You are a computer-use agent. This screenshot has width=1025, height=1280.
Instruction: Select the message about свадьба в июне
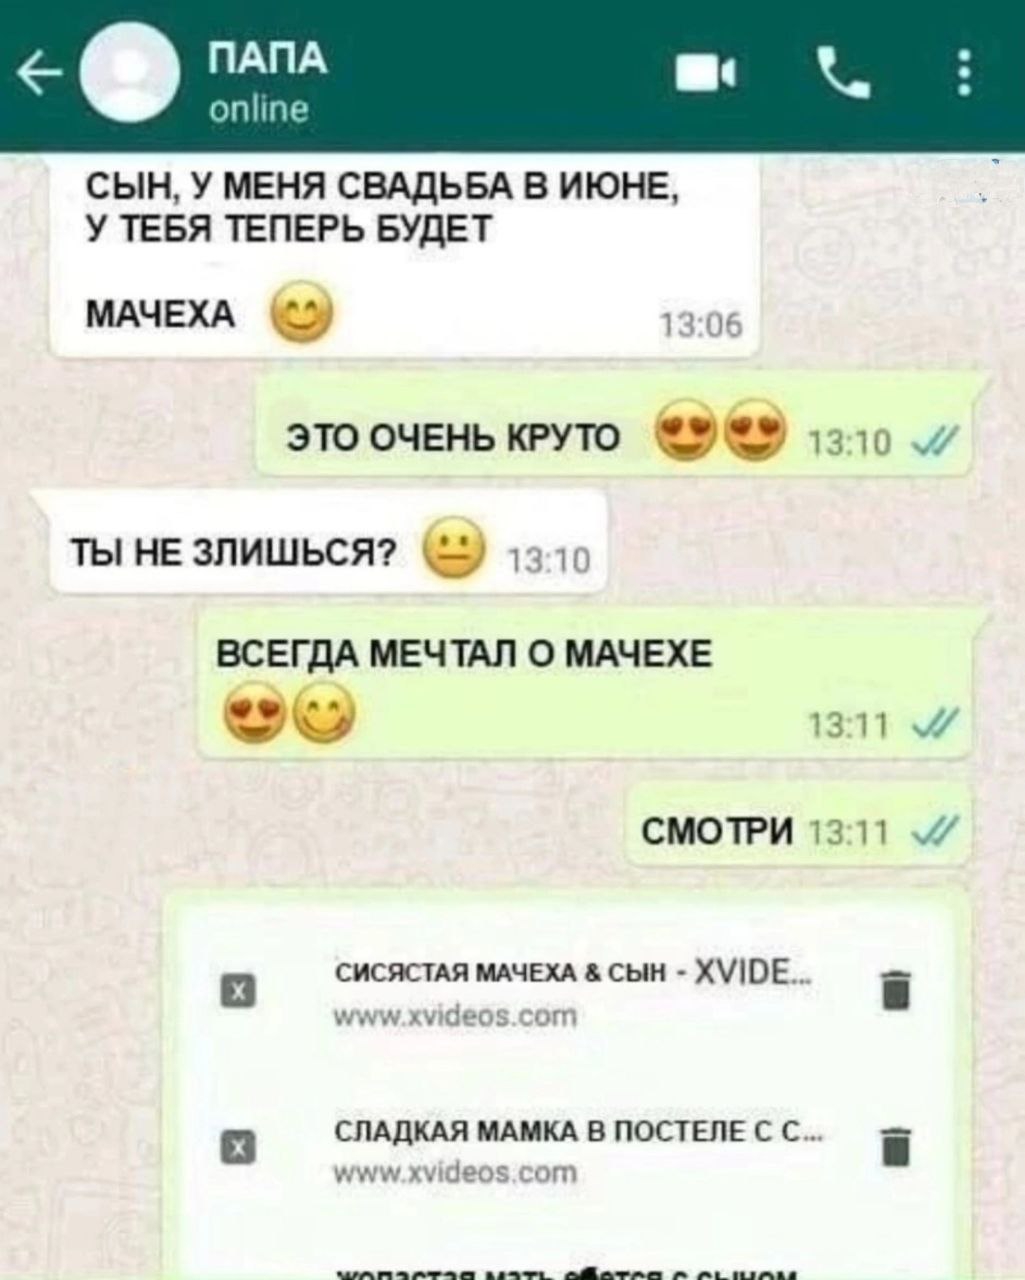pos(403,256)
